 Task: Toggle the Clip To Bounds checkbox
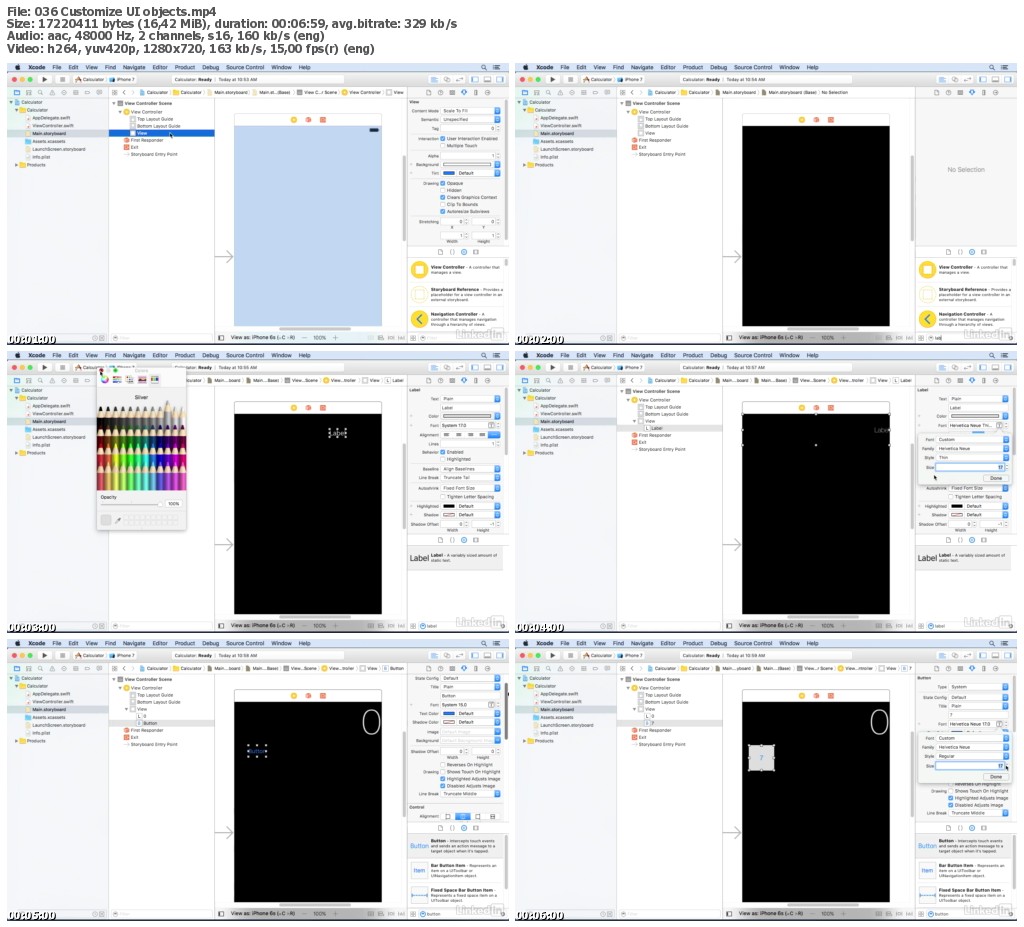pos(443,204)
